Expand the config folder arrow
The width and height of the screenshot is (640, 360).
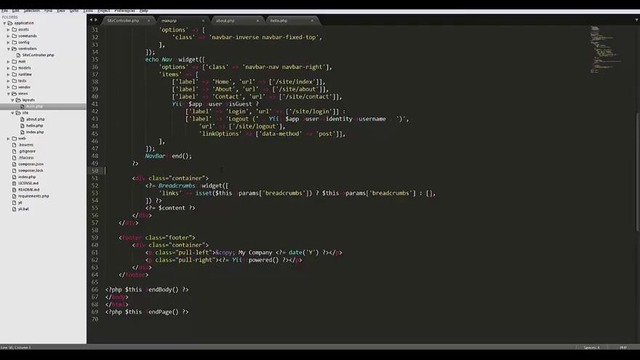tap(8, 42)
